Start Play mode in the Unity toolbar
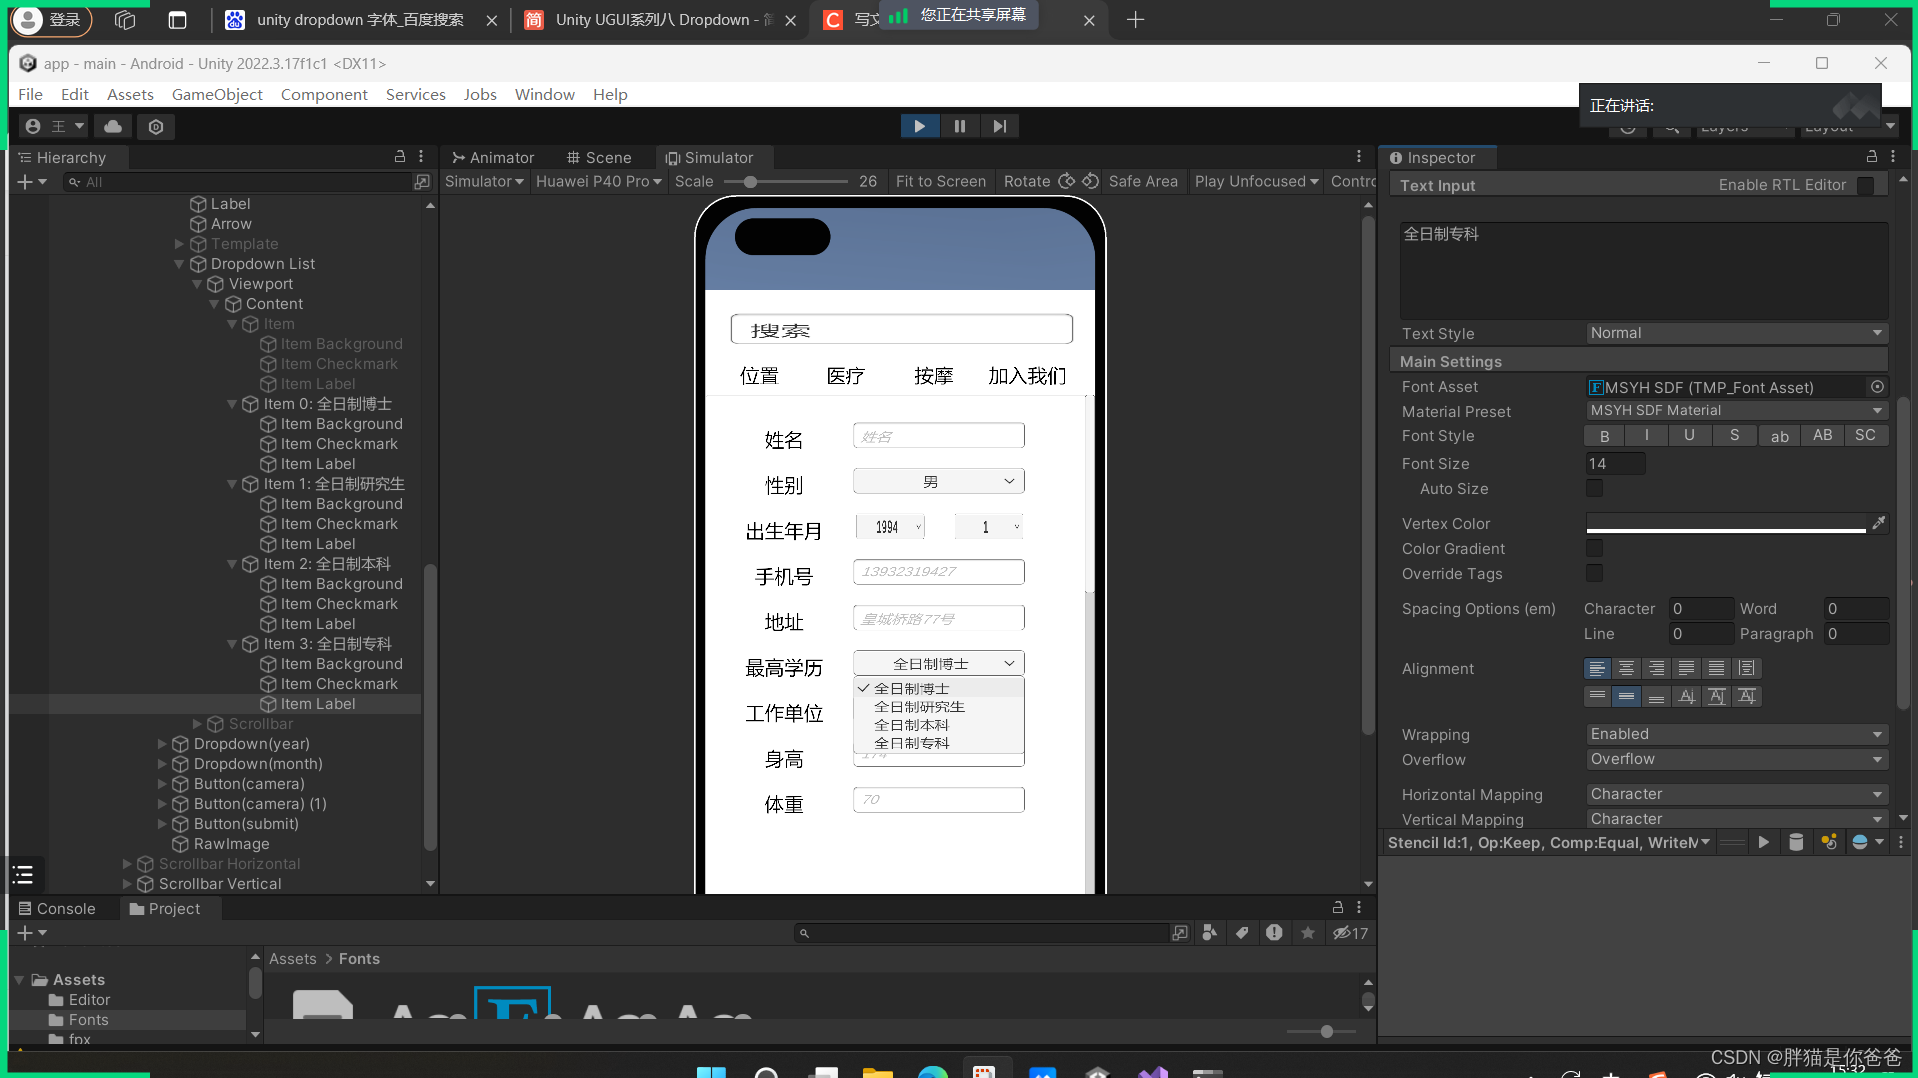Viewport: 1918px width, 1078px height. click(919, 126)
